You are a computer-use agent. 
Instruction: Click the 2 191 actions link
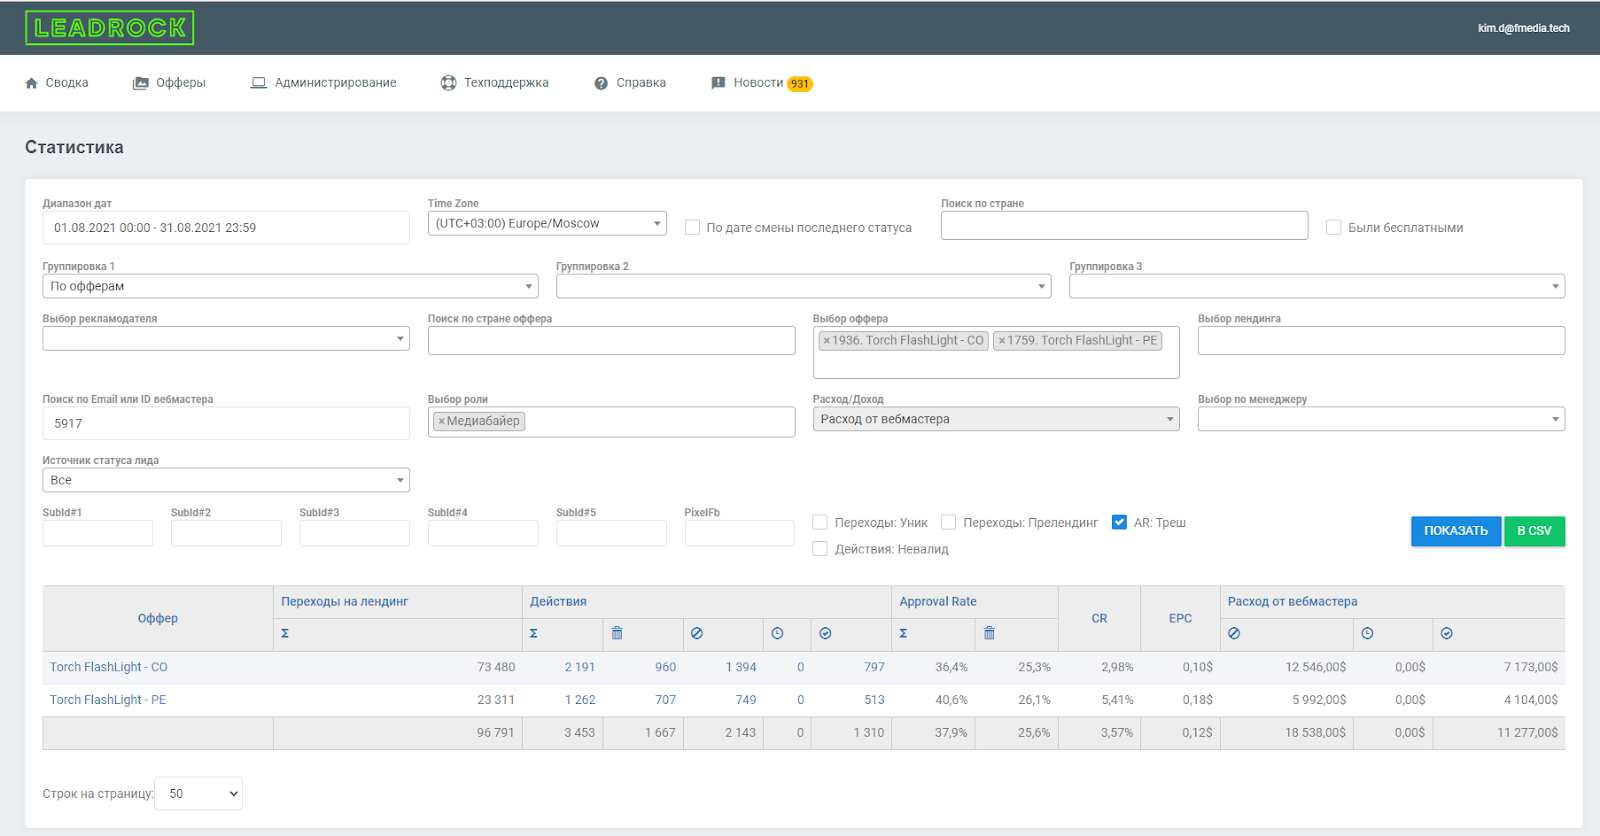[x=579, y=667]
